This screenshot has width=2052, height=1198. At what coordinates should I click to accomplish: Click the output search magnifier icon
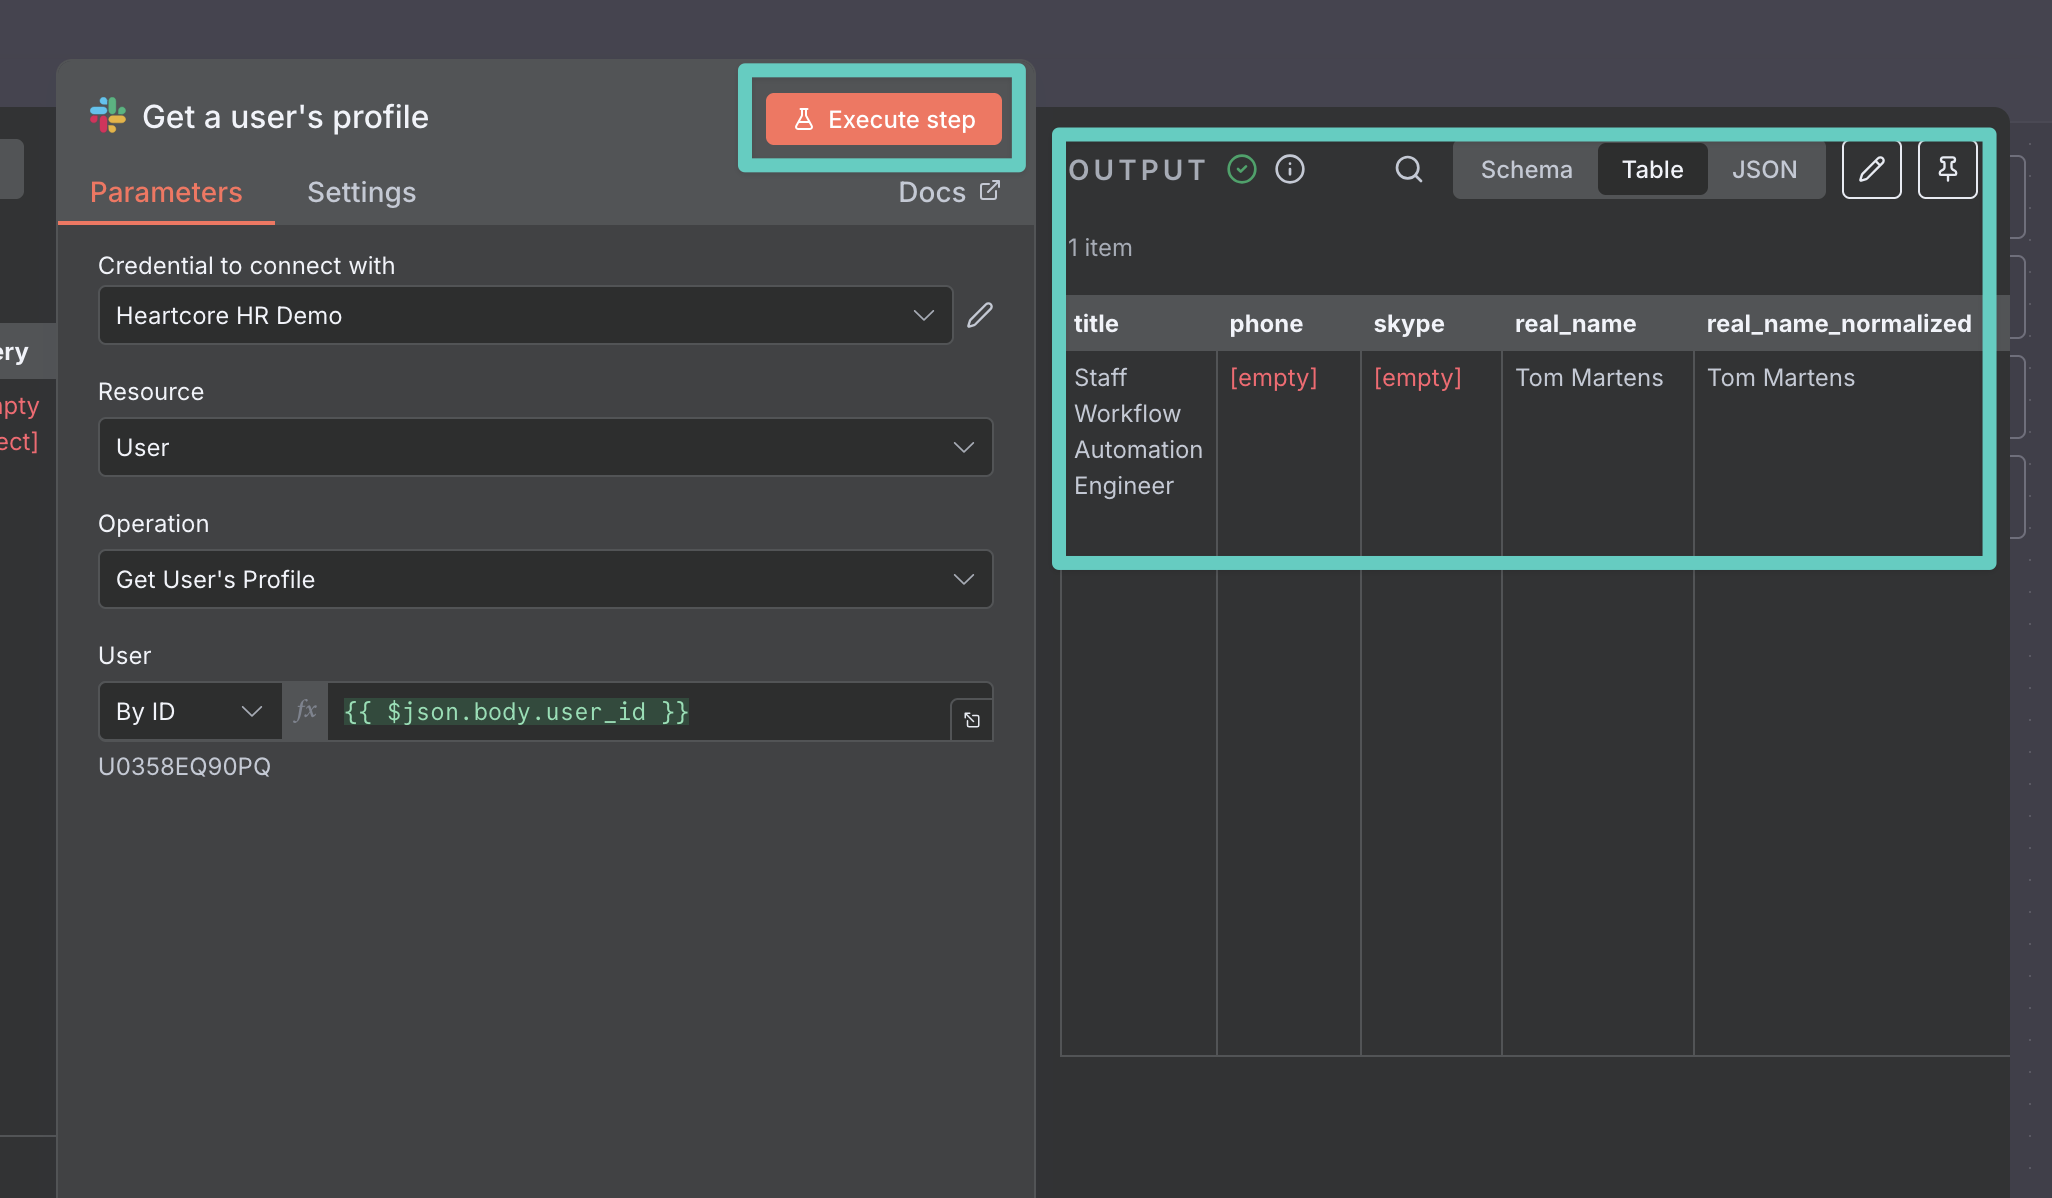click(1408, 169)
